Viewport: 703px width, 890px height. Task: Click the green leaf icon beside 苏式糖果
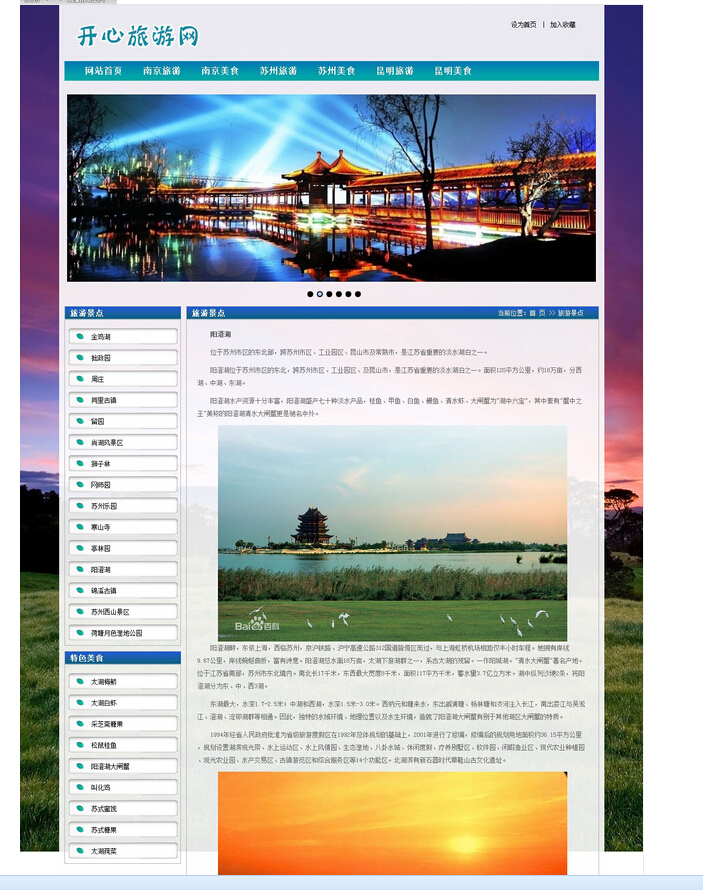(x=78, y=830)
